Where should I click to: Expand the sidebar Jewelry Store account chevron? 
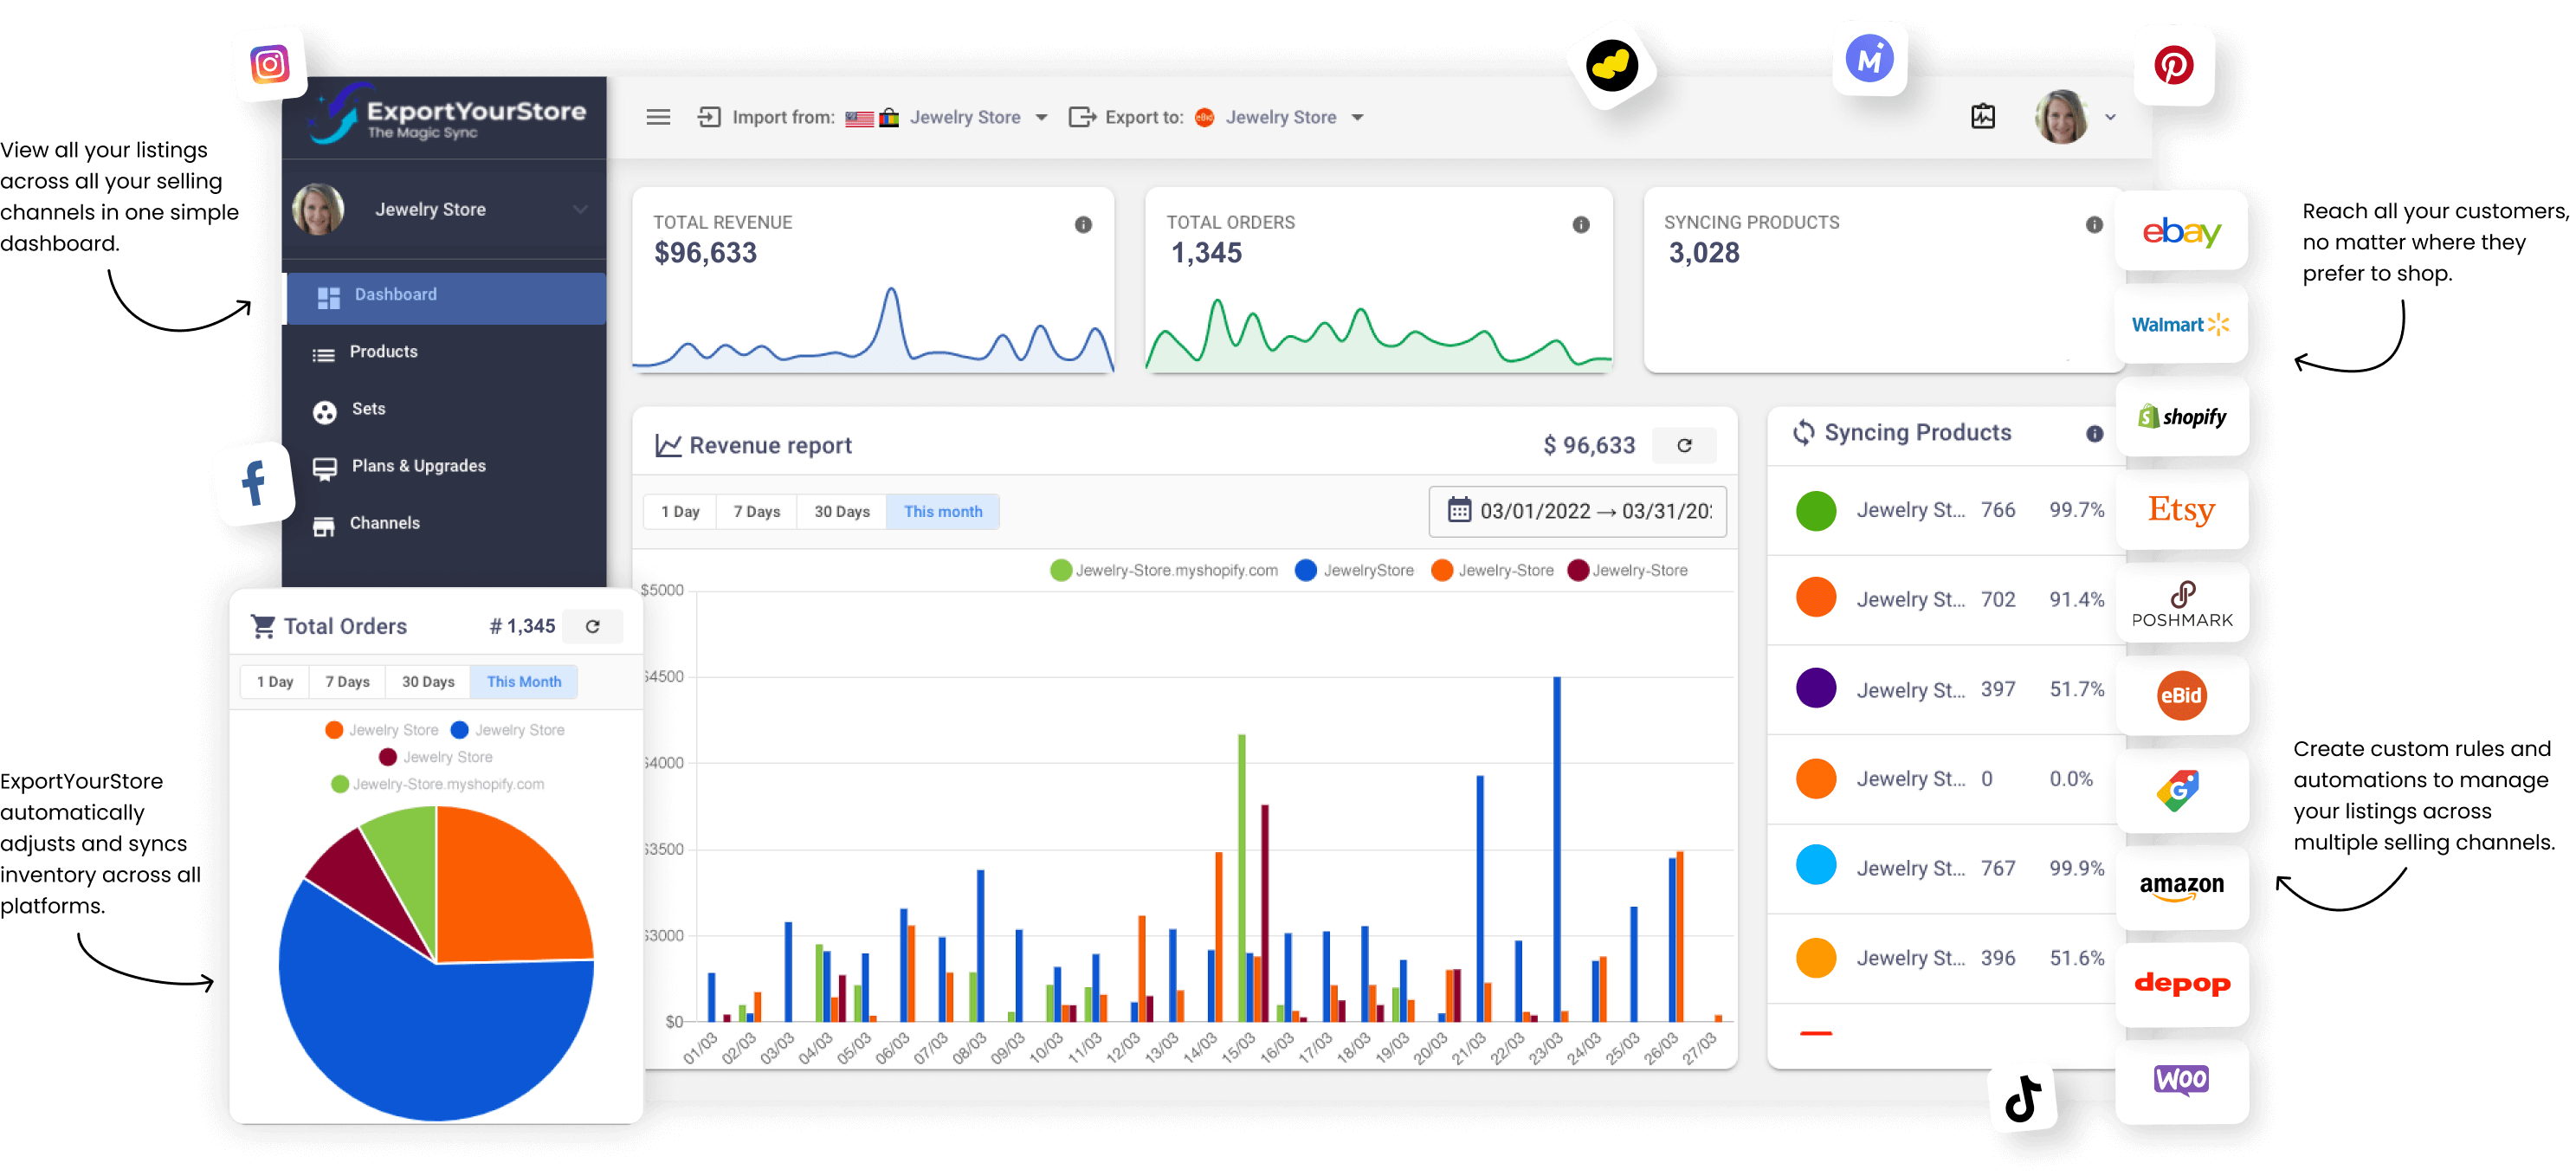pyautogui.click(x=580, y=209)
